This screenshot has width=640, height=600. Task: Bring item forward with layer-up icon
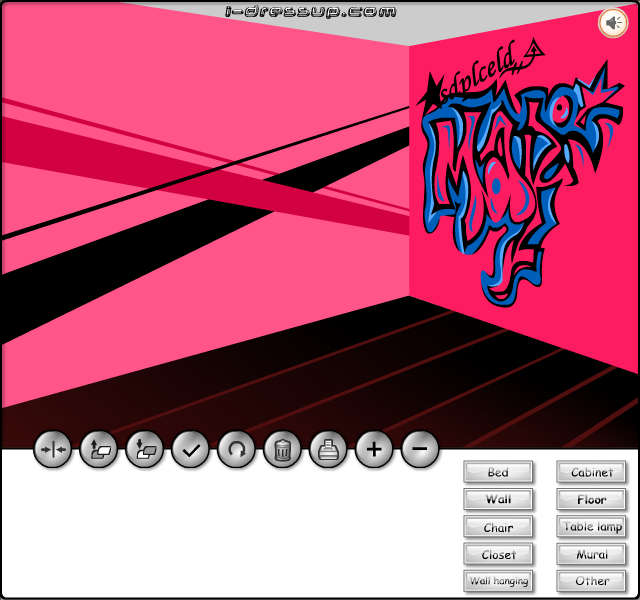click(x=98, y=449)
